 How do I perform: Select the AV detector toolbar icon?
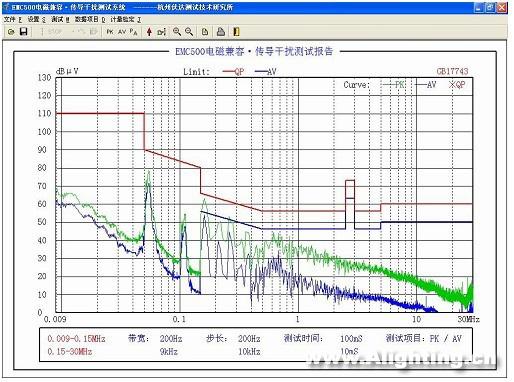point(122,32)
